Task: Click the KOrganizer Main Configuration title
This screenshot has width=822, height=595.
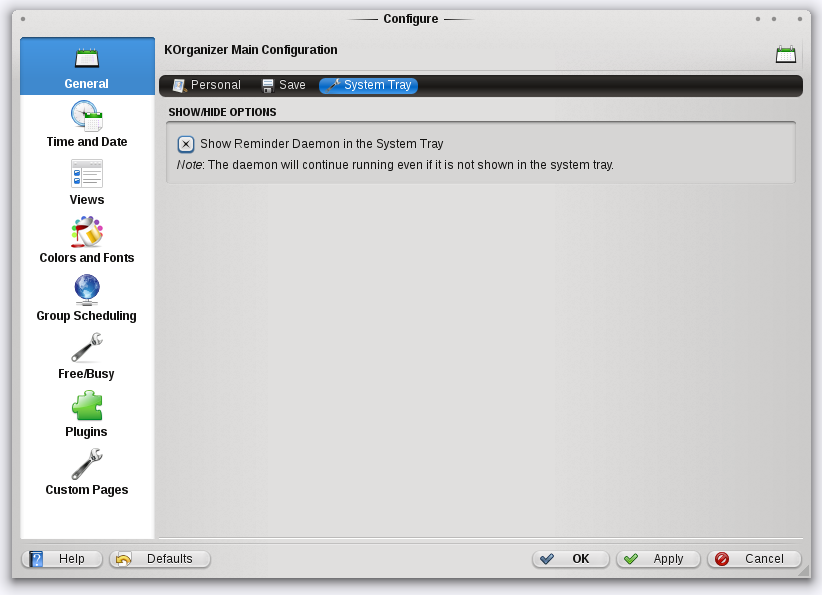Action: point(251,50)
